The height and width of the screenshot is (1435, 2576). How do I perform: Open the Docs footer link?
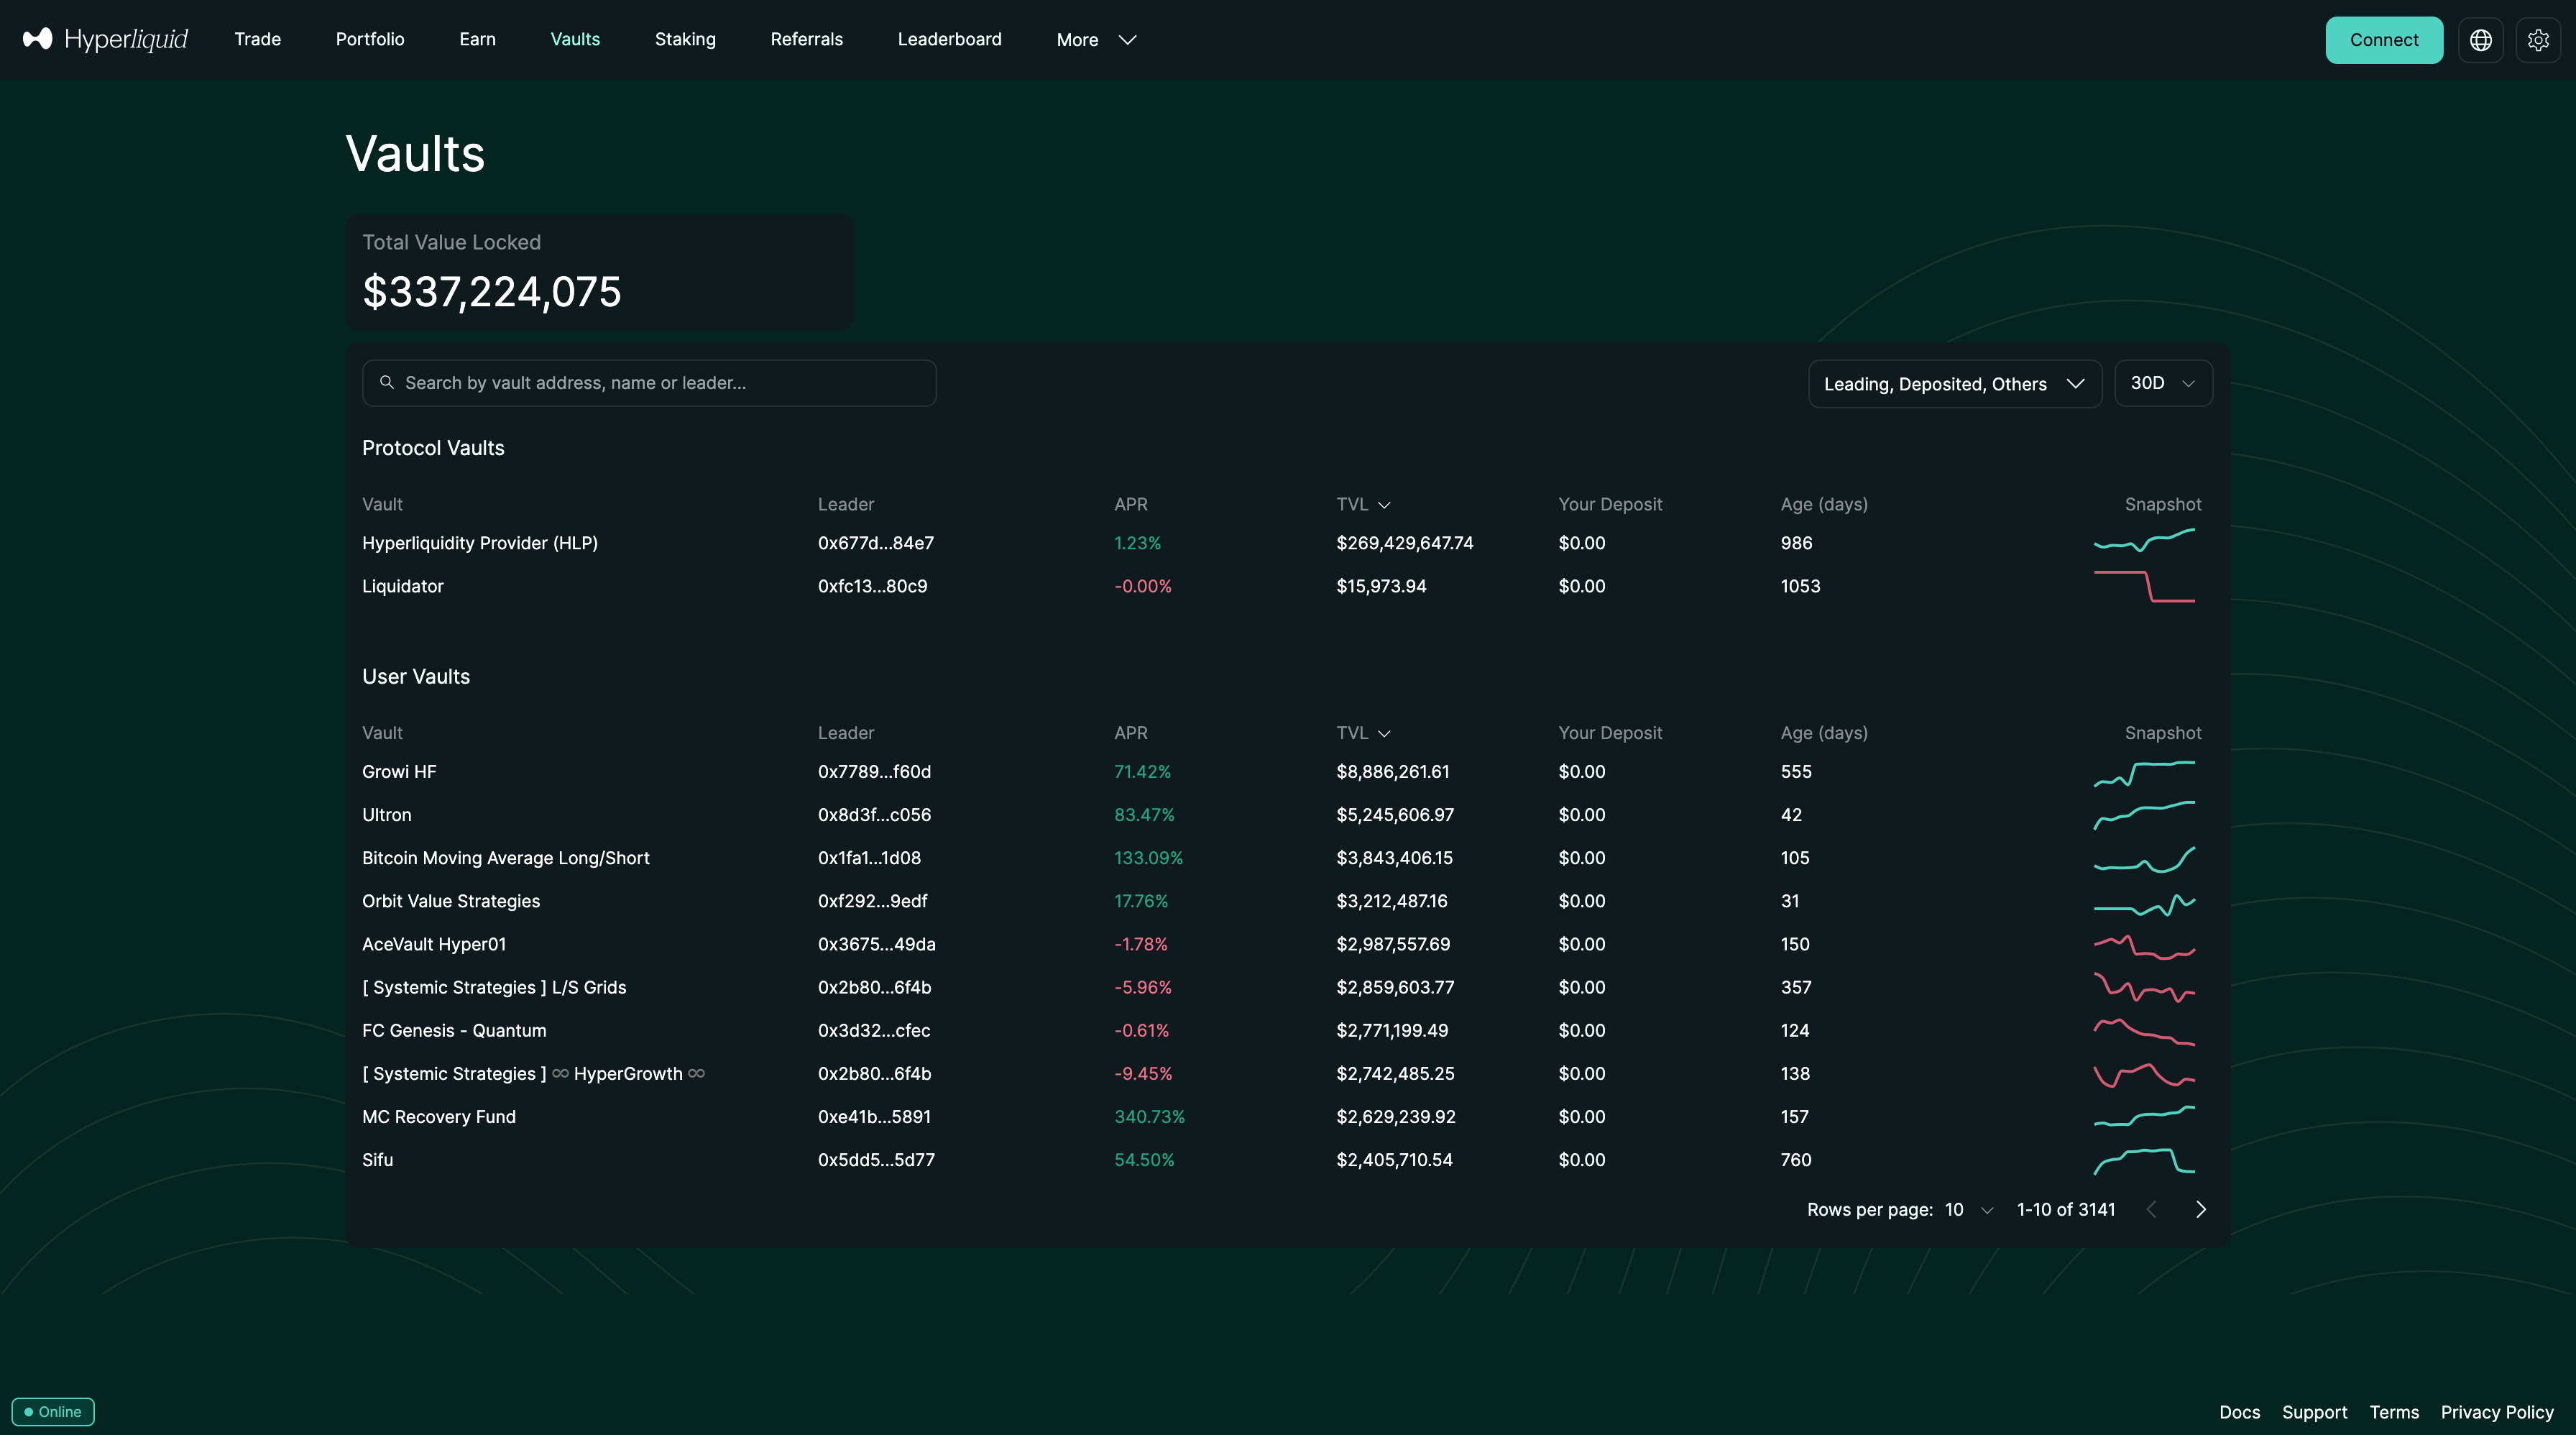[2239, 1412]
